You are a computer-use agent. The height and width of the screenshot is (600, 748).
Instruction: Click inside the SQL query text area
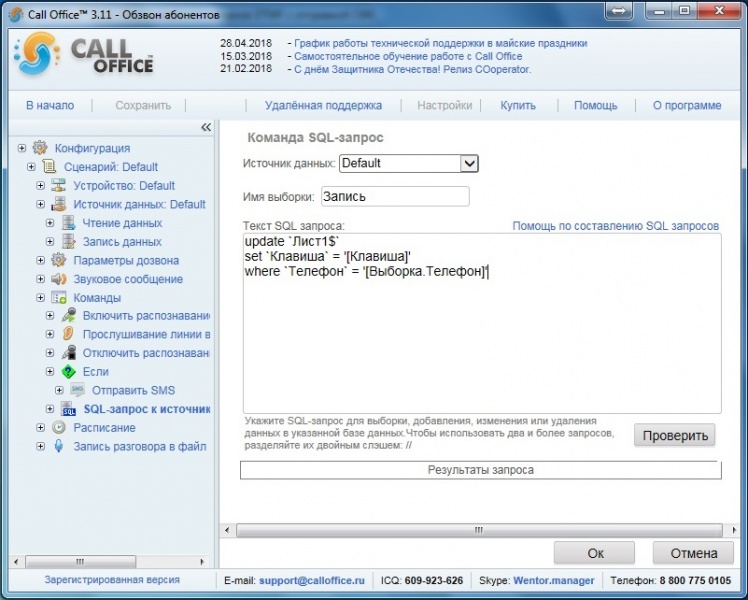(482, 323)
